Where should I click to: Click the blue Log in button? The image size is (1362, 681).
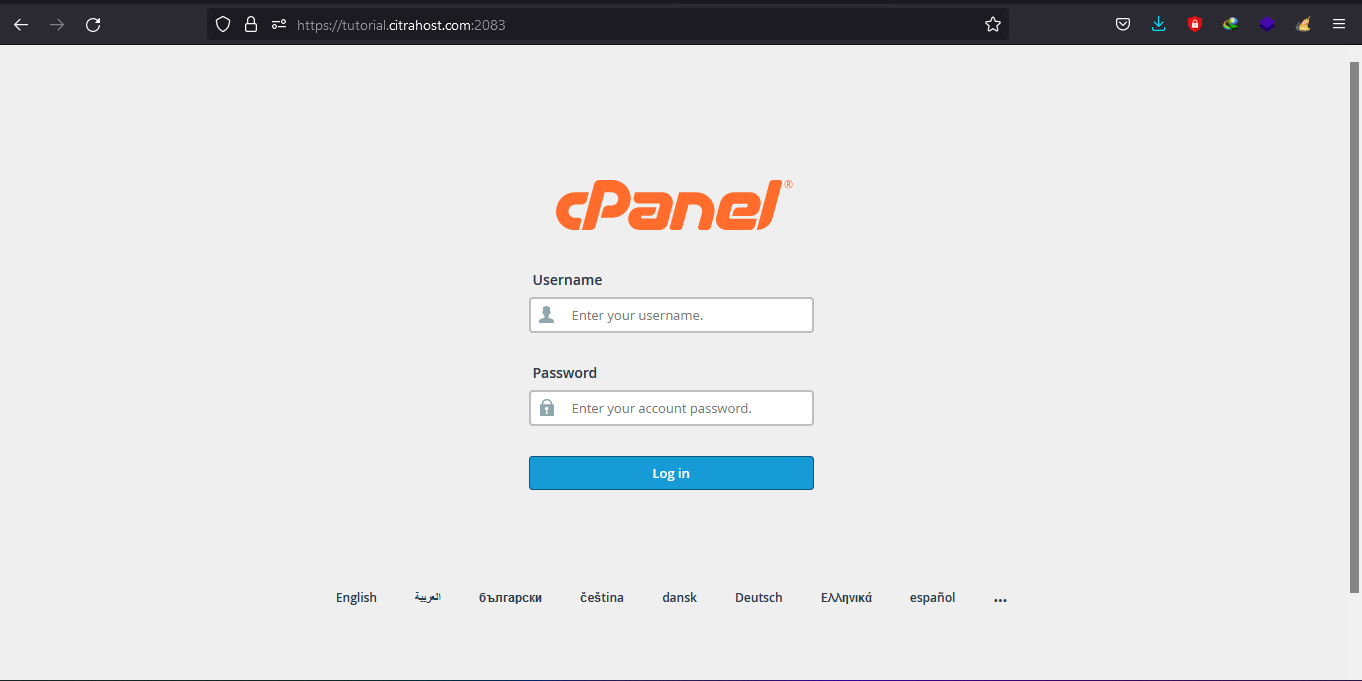point(671,473)
